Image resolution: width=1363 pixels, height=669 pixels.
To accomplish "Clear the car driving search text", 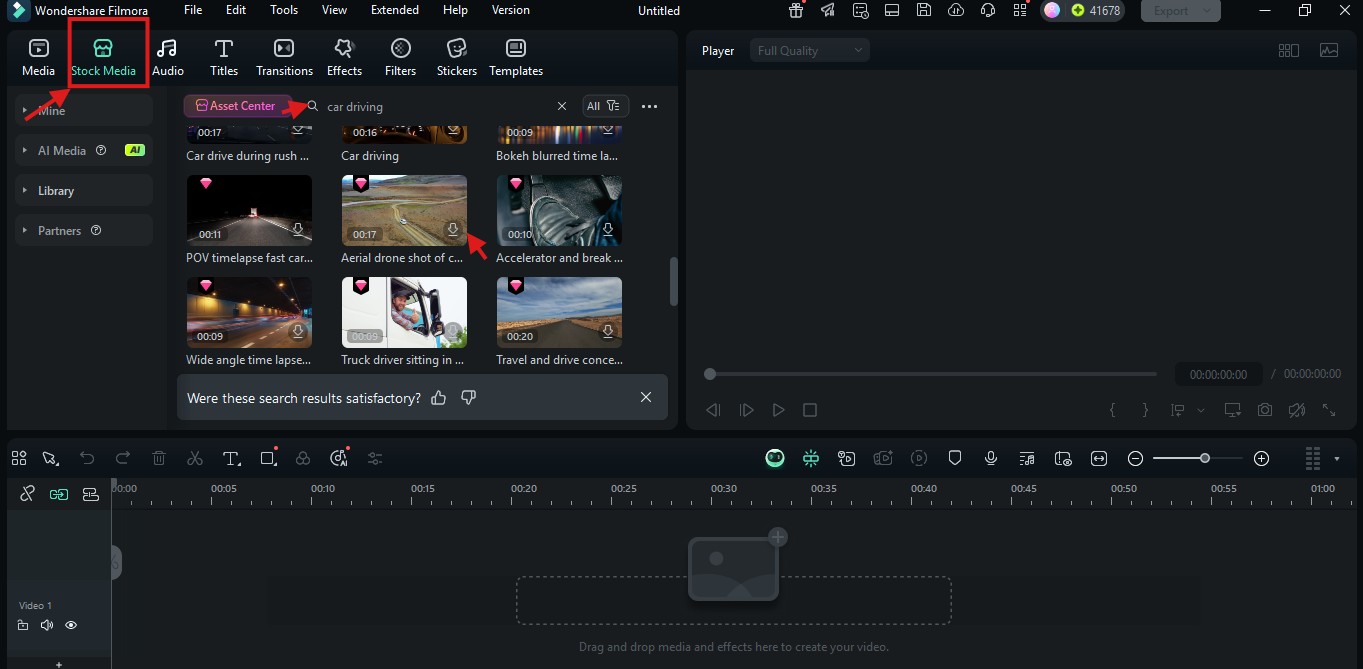I will pos(561,106).
